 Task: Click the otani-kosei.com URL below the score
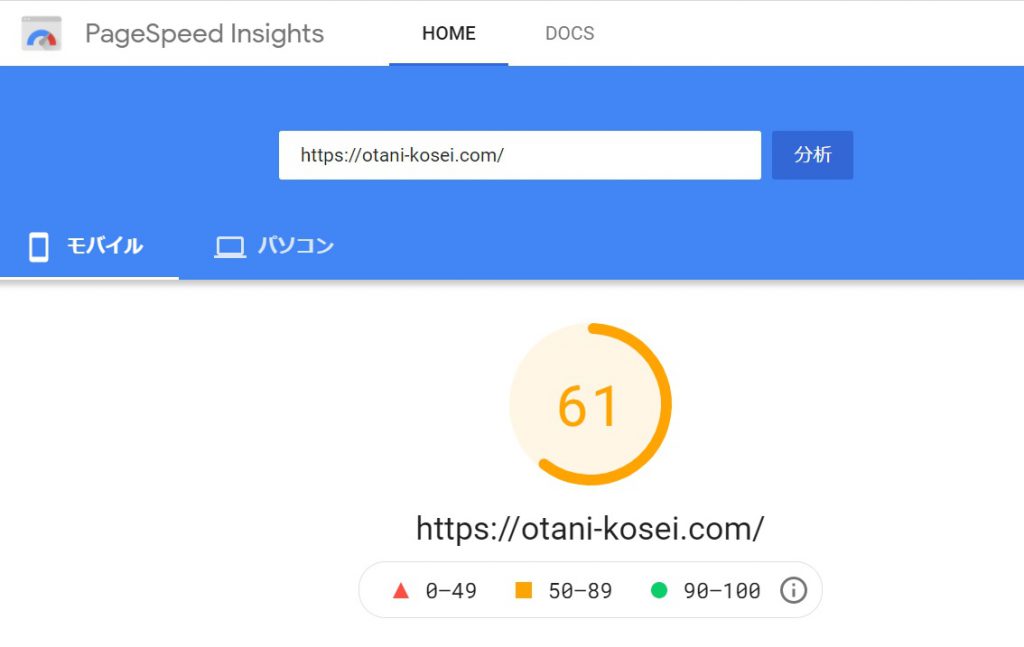[x=590, y=528]
